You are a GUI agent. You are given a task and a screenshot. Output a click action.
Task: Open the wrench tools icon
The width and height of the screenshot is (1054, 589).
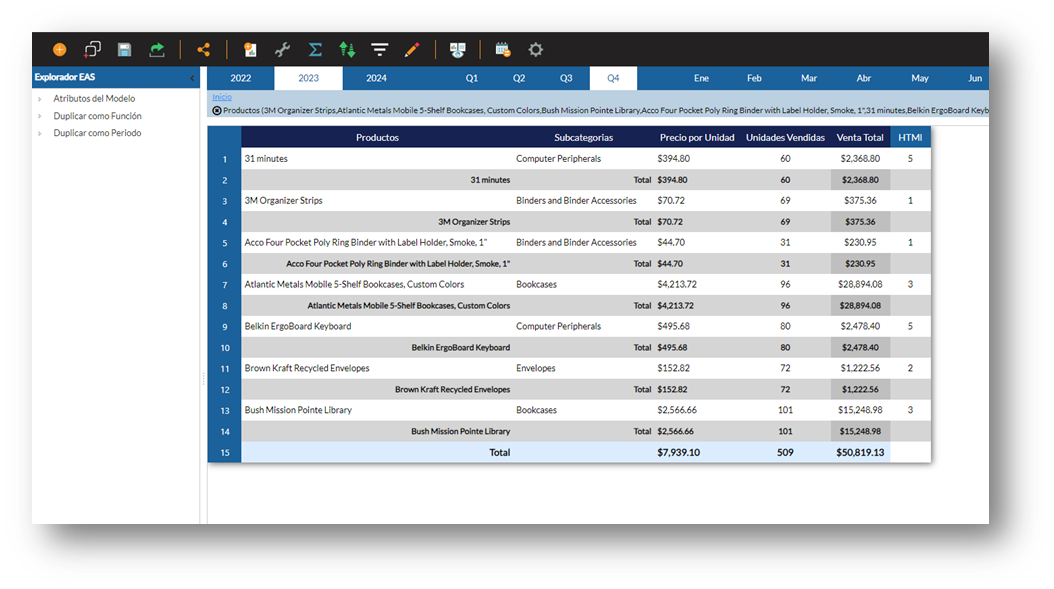[282, 49]
